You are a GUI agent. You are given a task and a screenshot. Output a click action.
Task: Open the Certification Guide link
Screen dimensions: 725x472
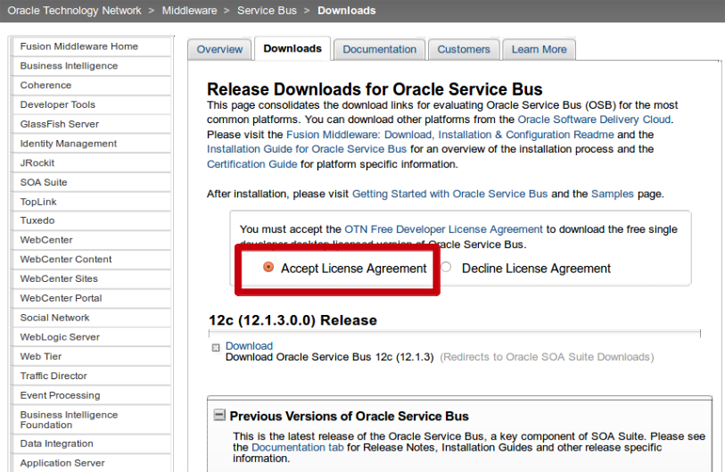251,164
